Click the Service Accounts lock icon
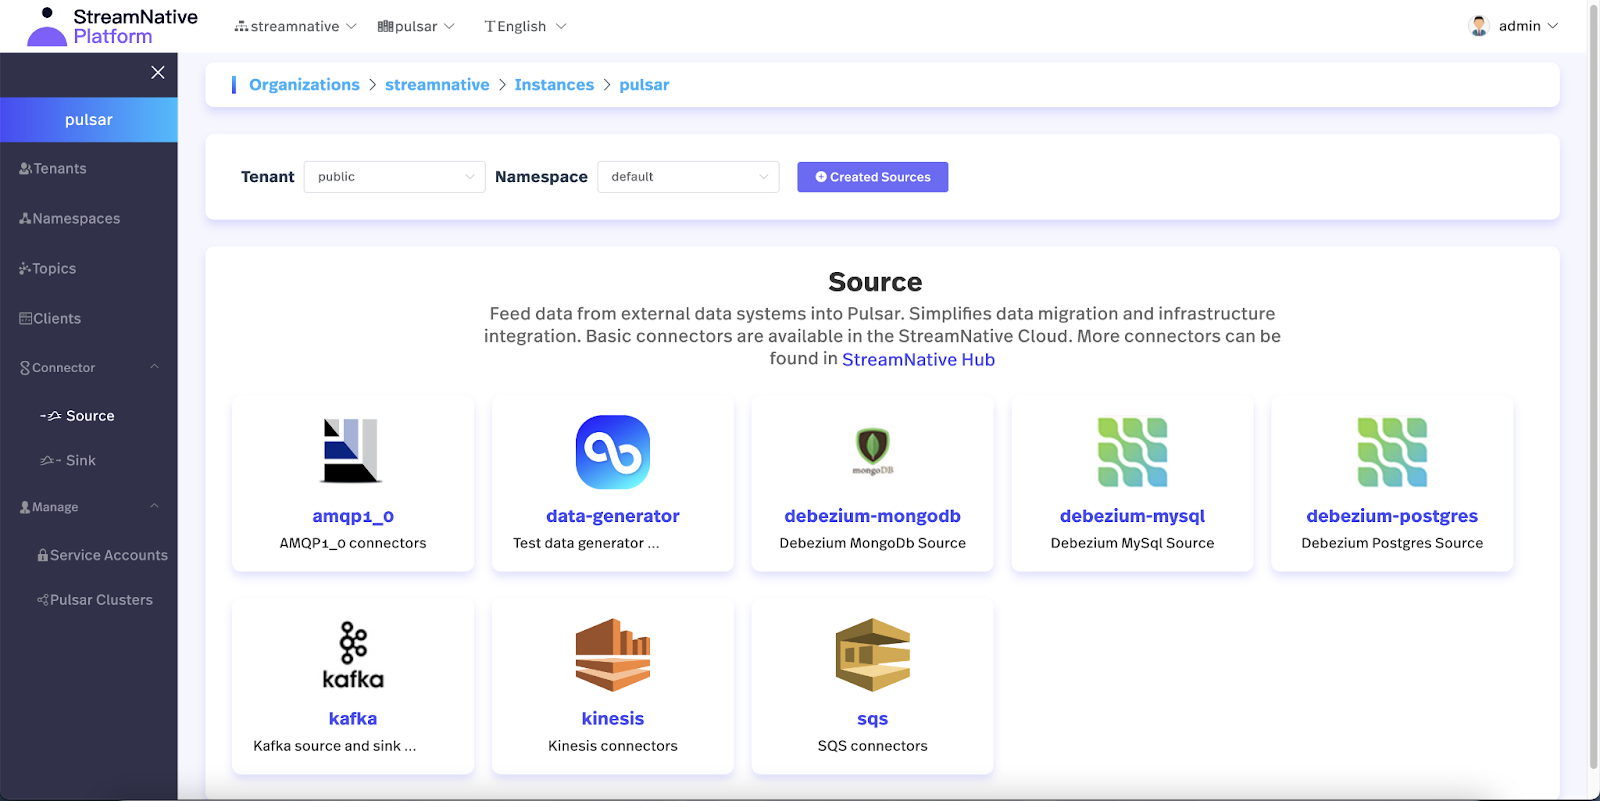 43,555
